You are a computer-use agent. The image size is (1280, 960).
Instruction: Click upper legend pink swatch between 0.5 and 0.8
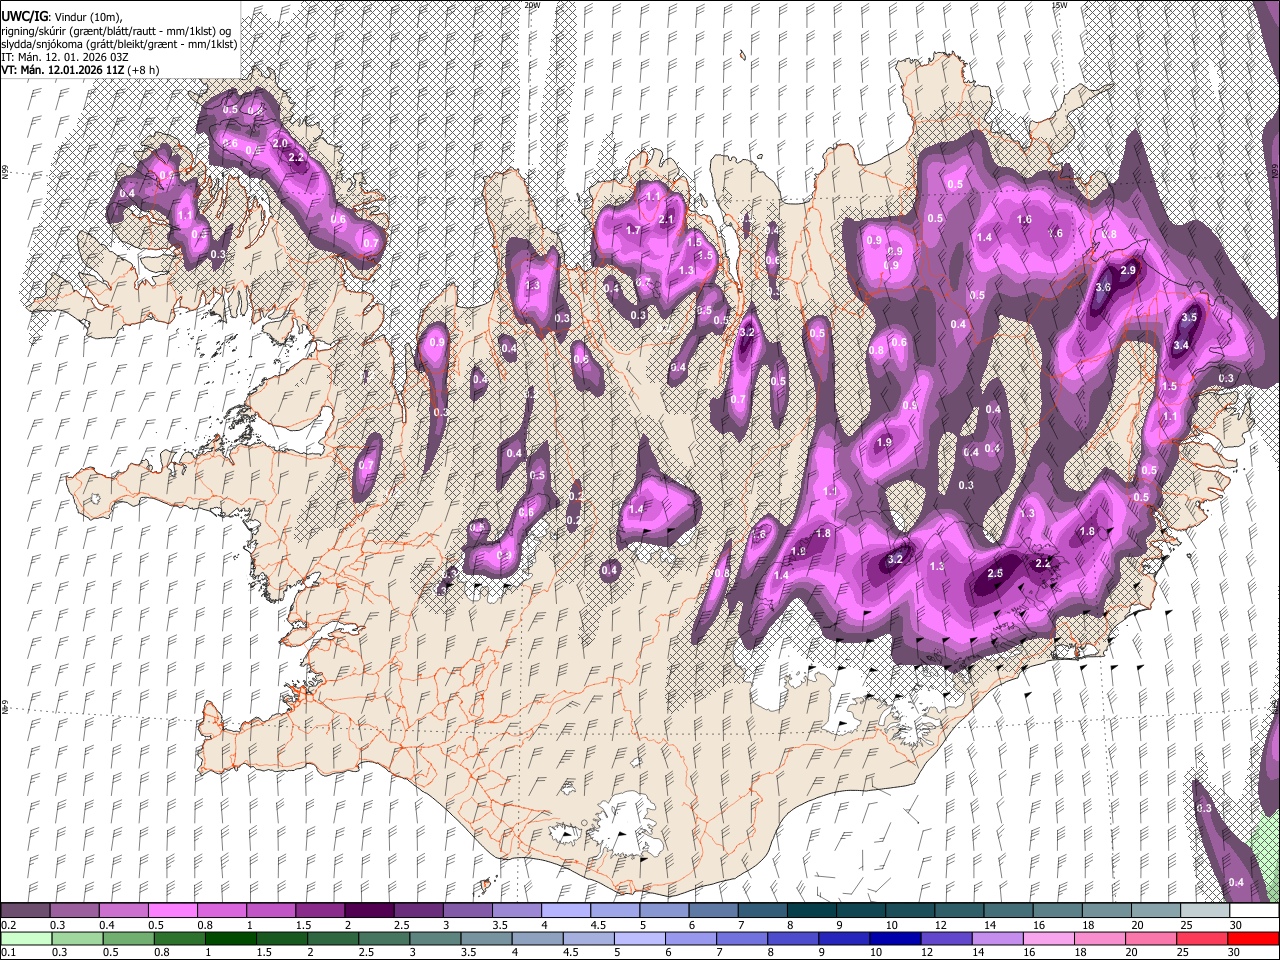(x=172, y=910)
